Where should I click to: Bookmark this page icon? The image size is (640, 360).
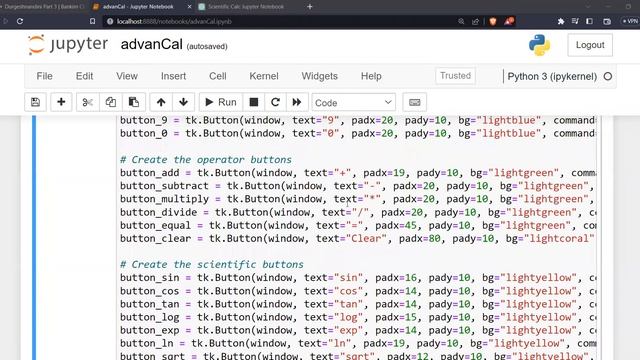point(93,21)
